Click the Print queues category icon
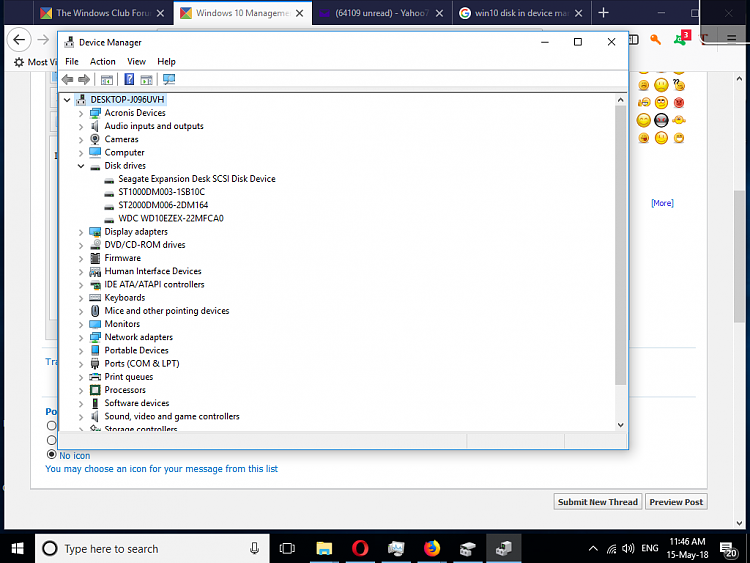The height and width of the screenshot is (563, 750). click(x=95, y=377)
